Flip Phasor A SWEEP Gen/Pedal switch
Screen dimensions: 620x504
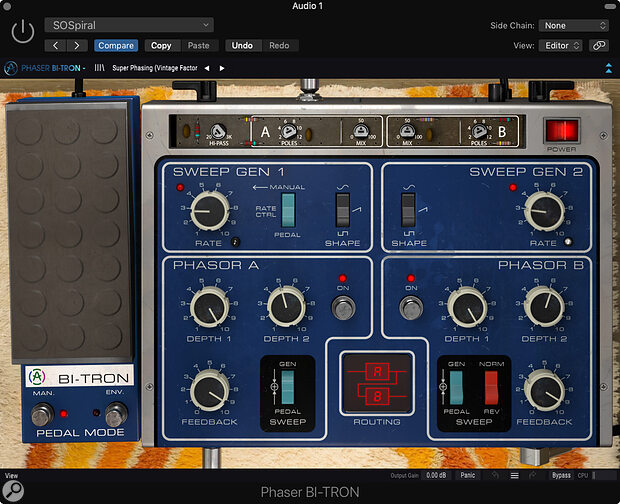tap(288, 387)
